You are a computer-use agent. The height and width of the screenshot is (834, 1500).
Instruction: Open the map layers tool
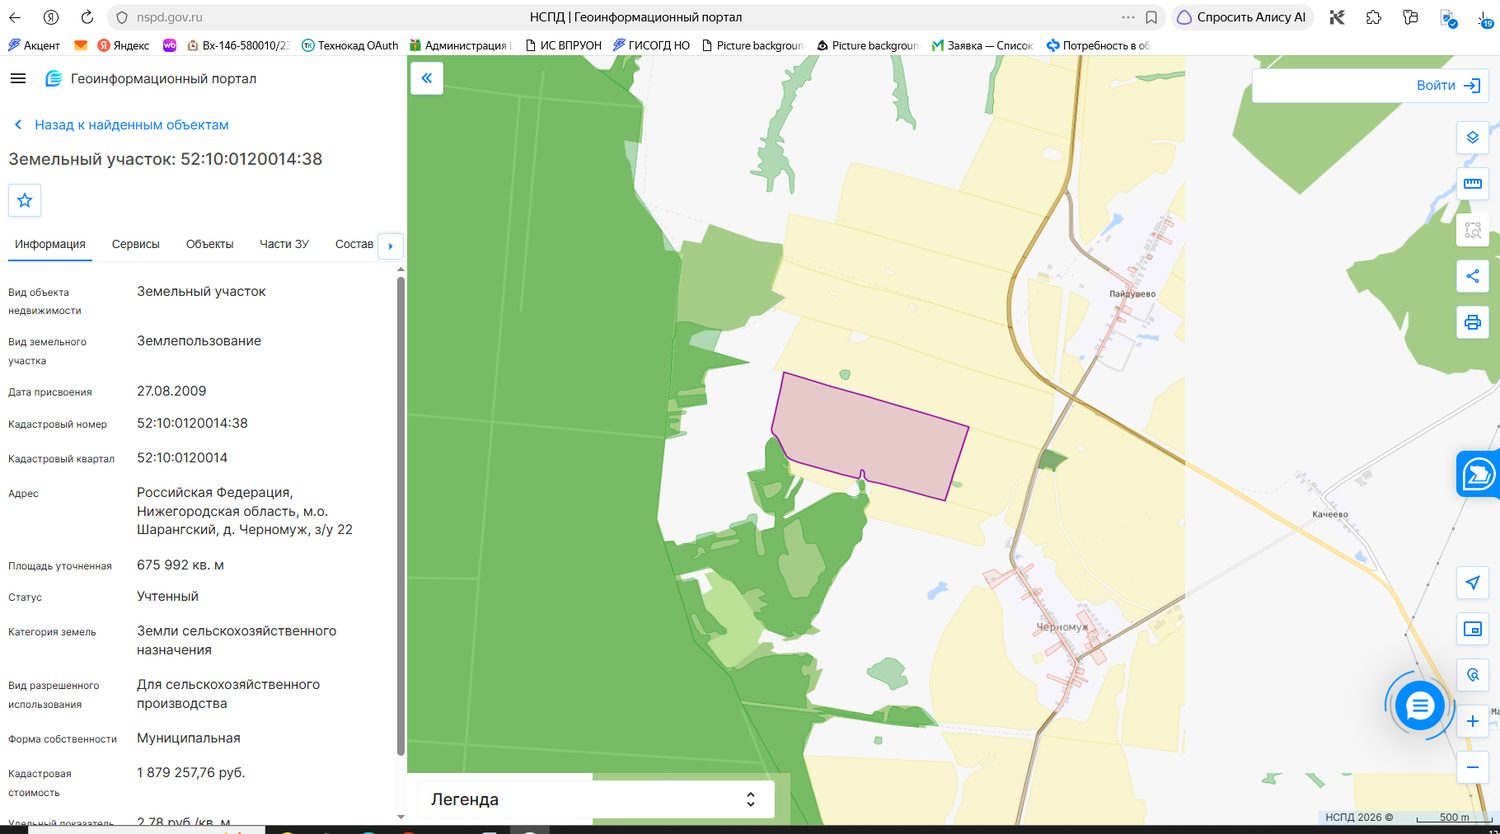point(1472,138)
